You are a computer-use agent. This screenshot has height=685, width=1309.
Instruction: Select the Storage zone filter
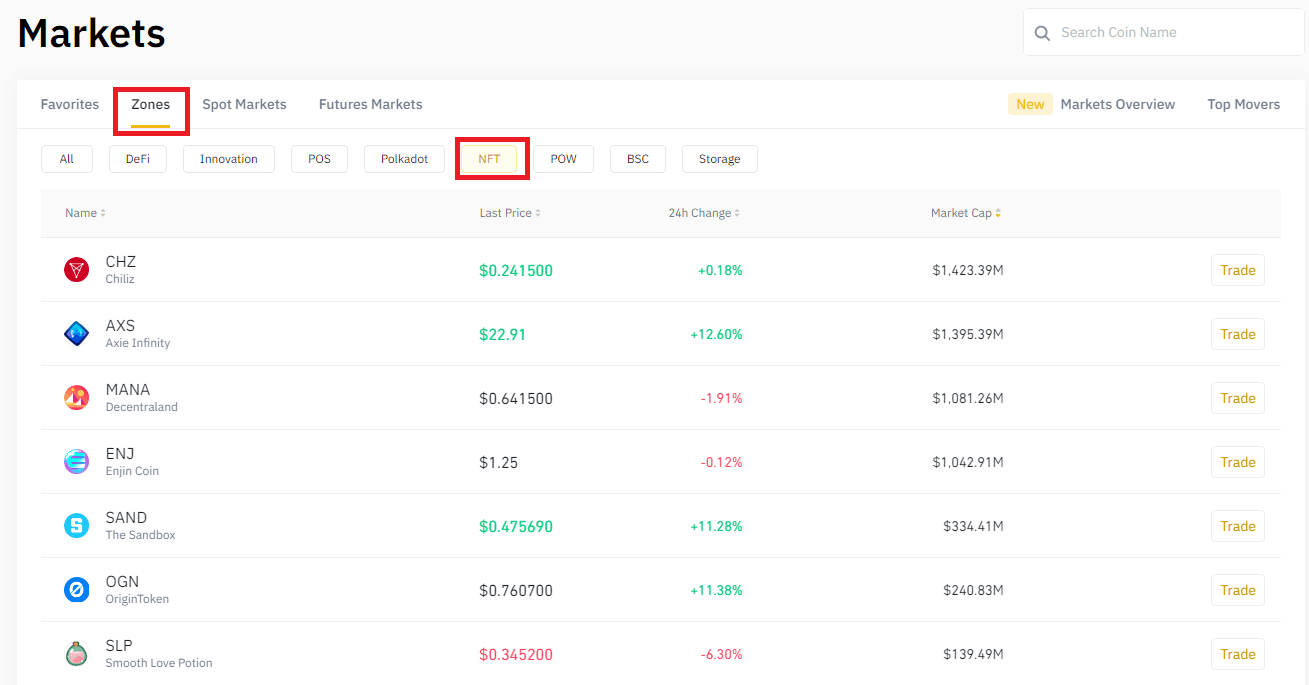tap(720, 159)
